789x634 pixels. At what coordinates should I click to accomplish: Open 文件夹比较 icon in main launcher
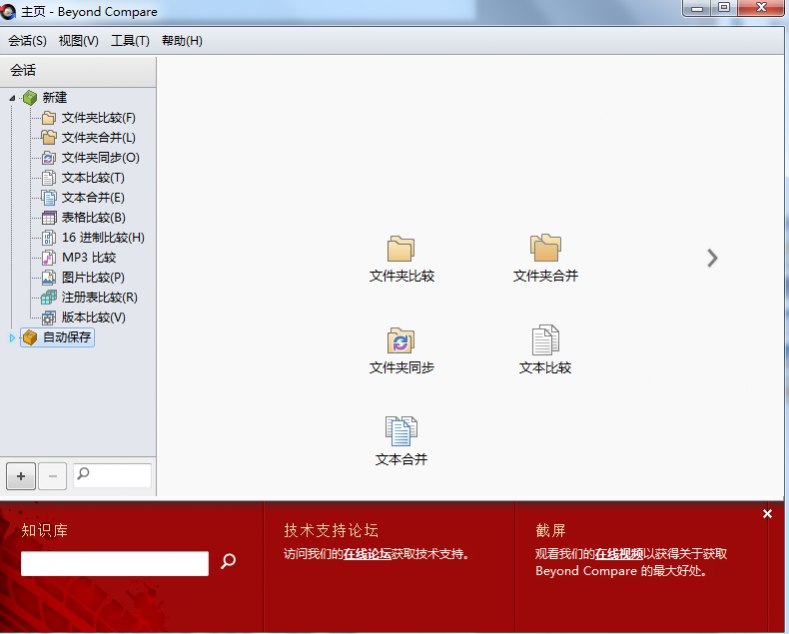coord(401,249)
